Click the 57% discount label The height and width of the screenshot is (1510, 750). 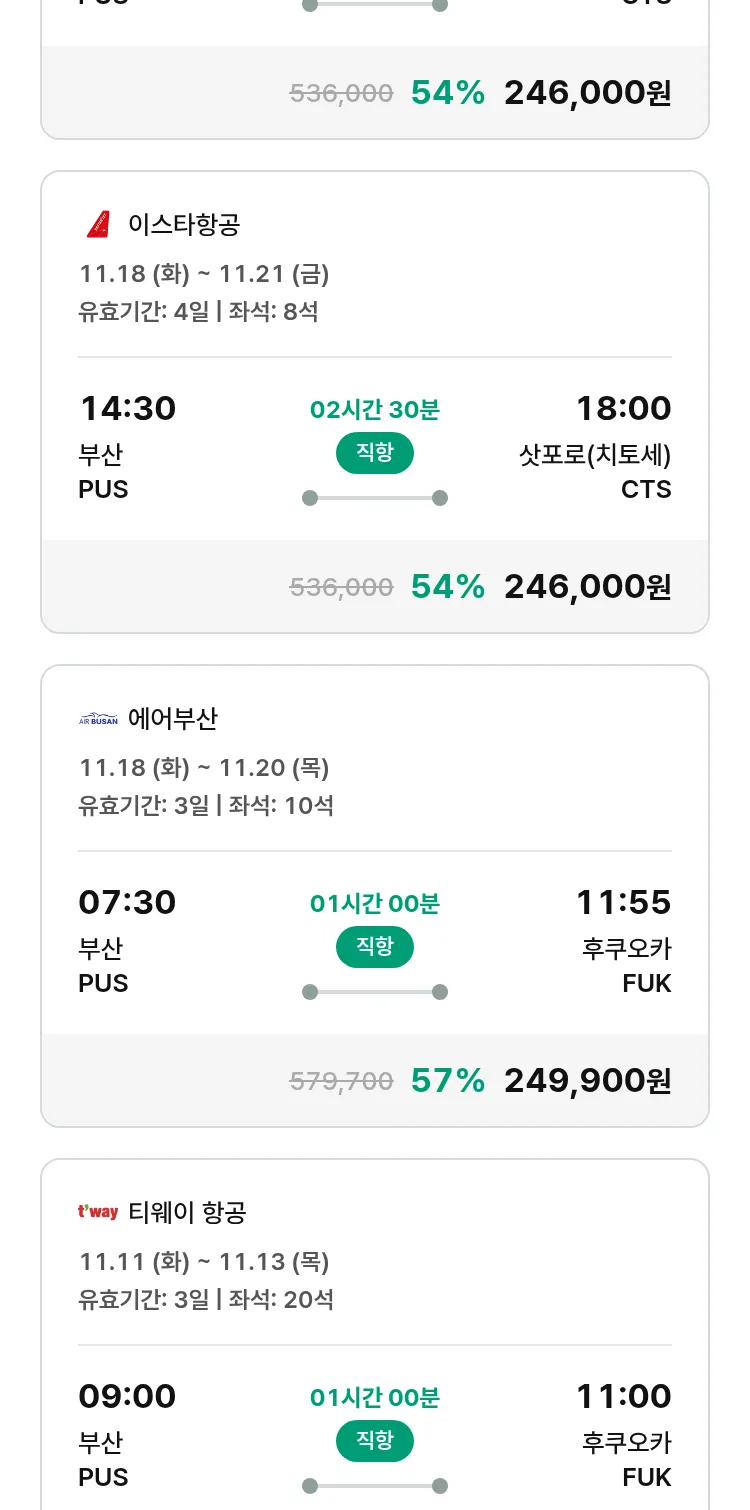point(448,1080)
